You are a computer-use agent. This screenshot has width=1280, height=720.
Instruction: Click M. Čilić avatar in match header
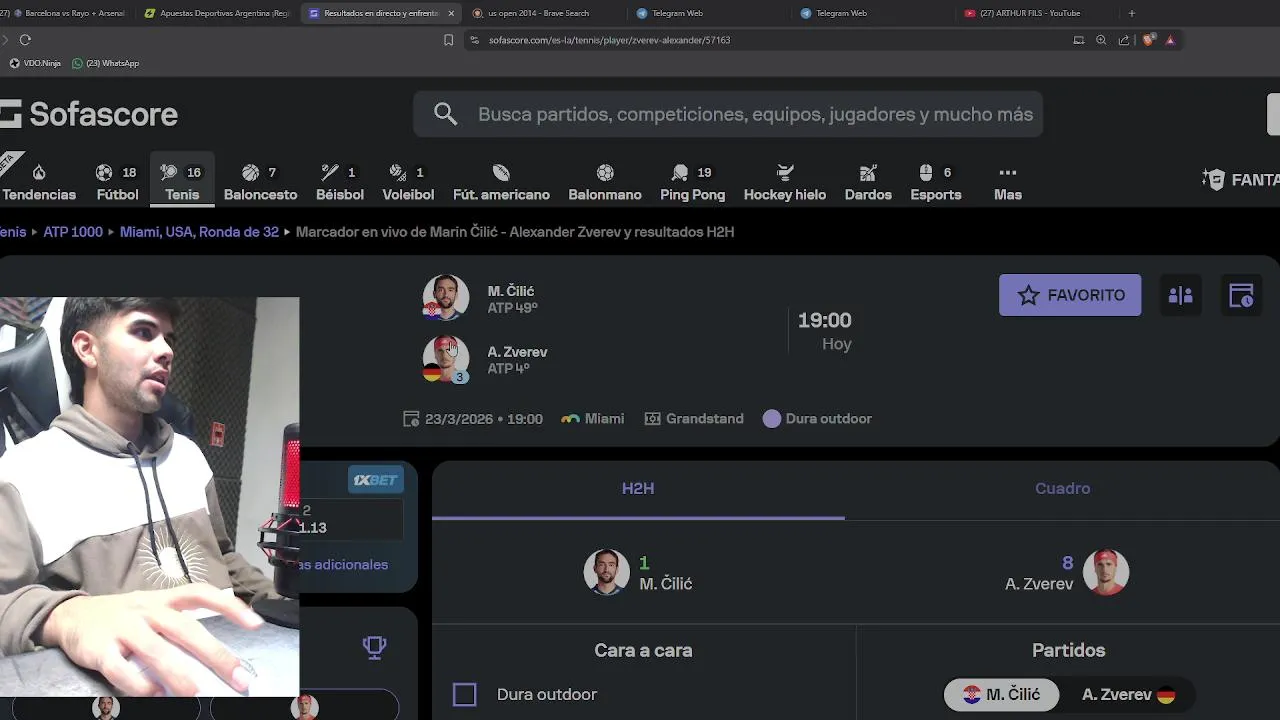pos(445,298)
